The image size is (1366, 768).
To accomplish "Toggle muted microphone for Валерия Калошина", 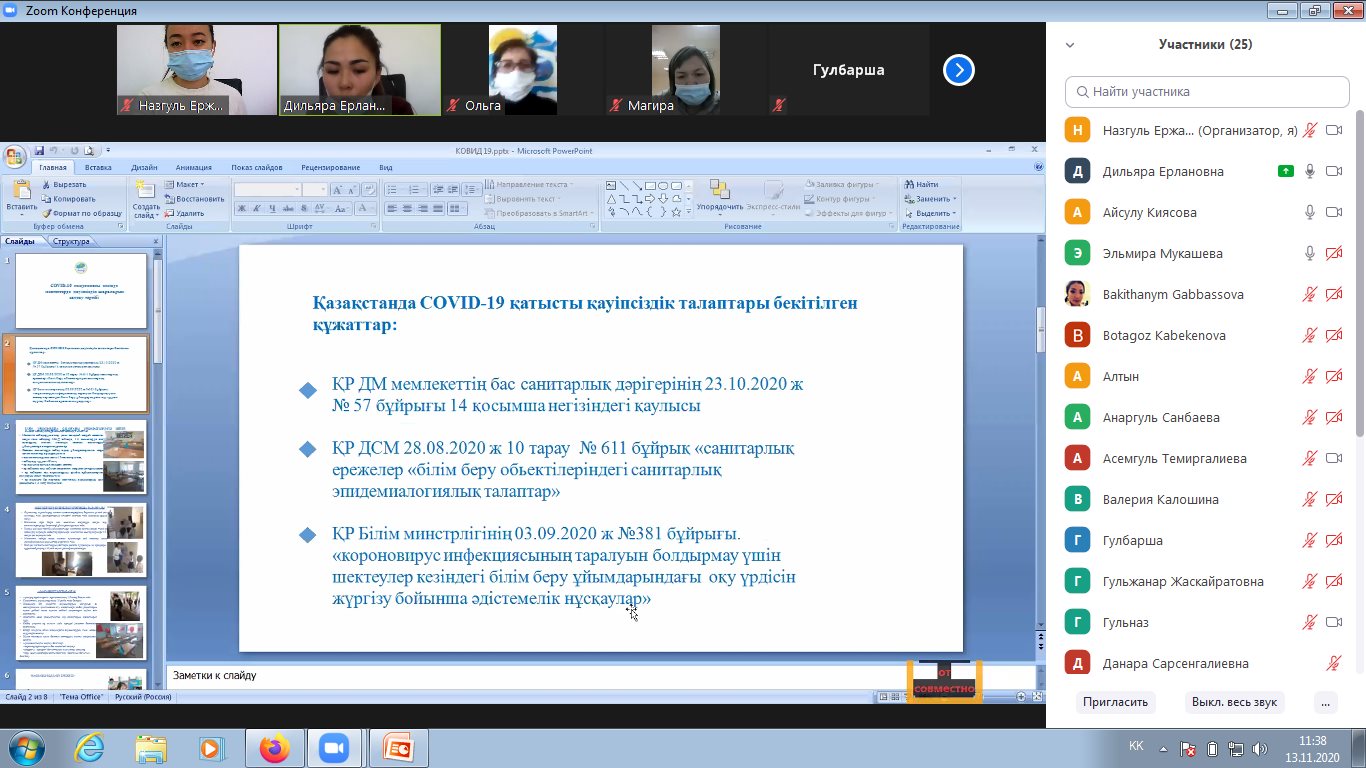I will [x=1309, y=499].
